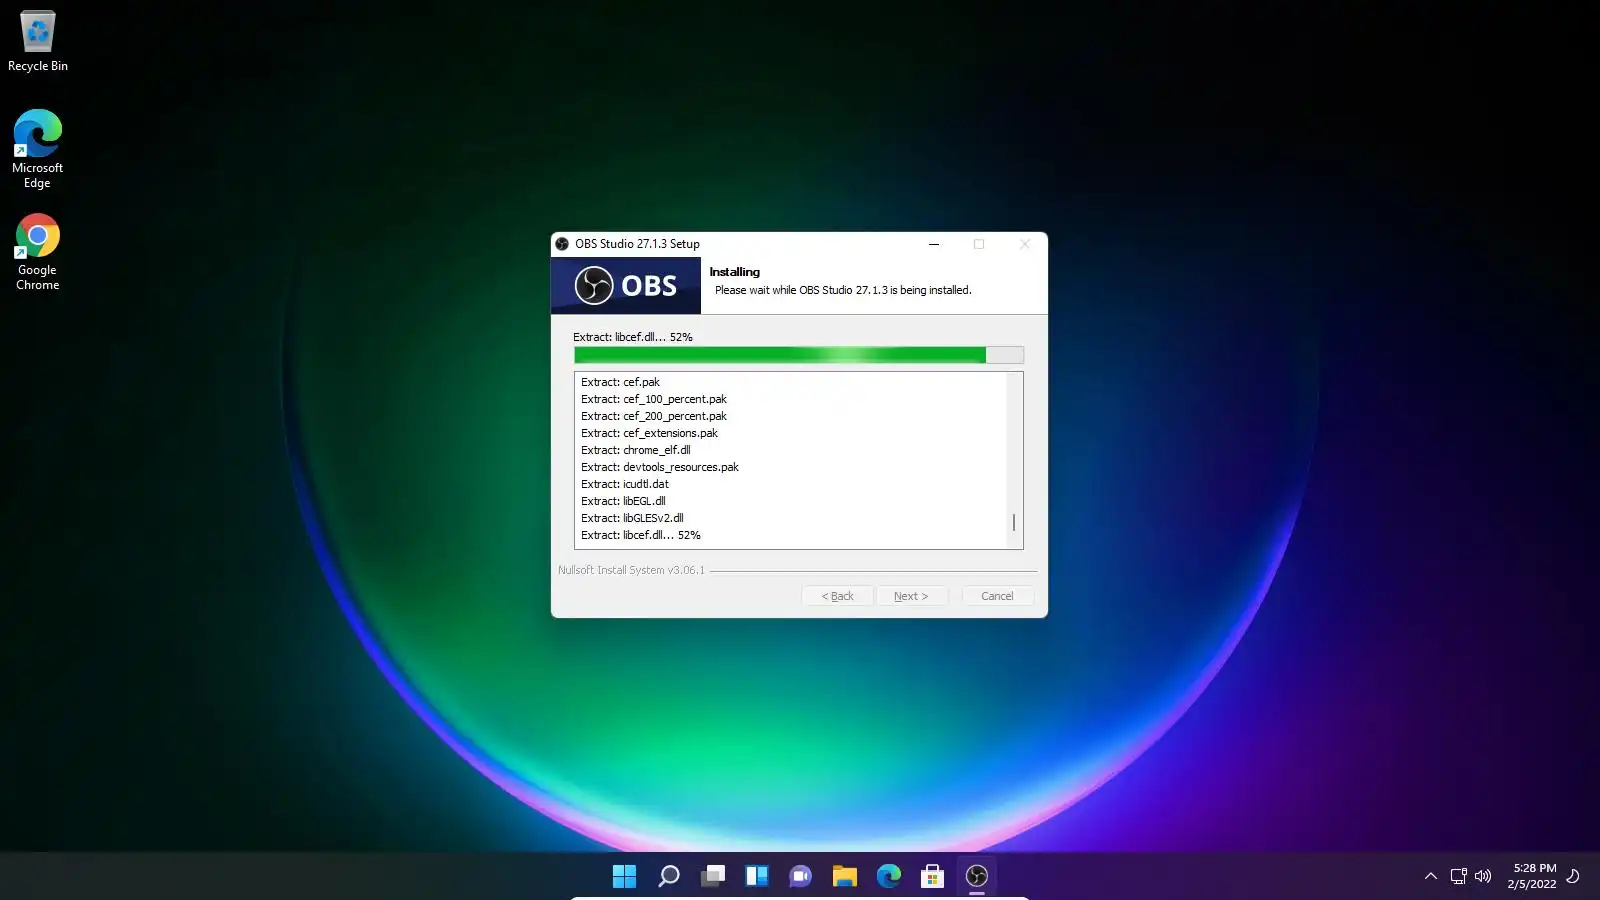Show hidden icons in the system tray
Image resolution: width=1600 pixels, height=900 pixels.
point(1431,876)
